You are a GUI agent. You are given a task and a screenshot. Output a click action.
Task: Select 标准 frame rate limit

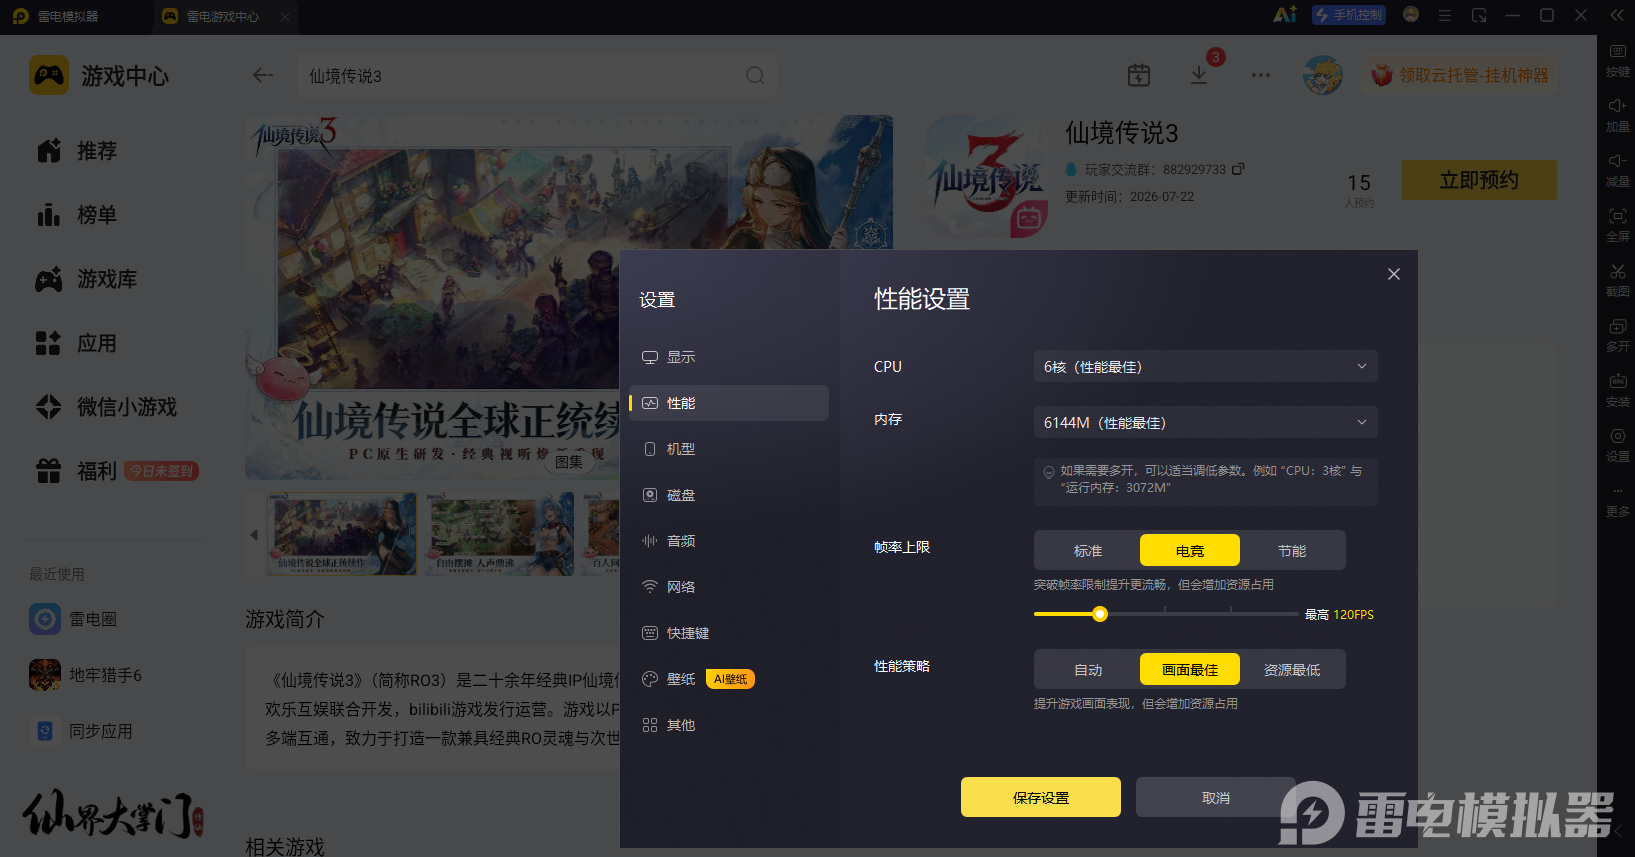(1088, 550)
